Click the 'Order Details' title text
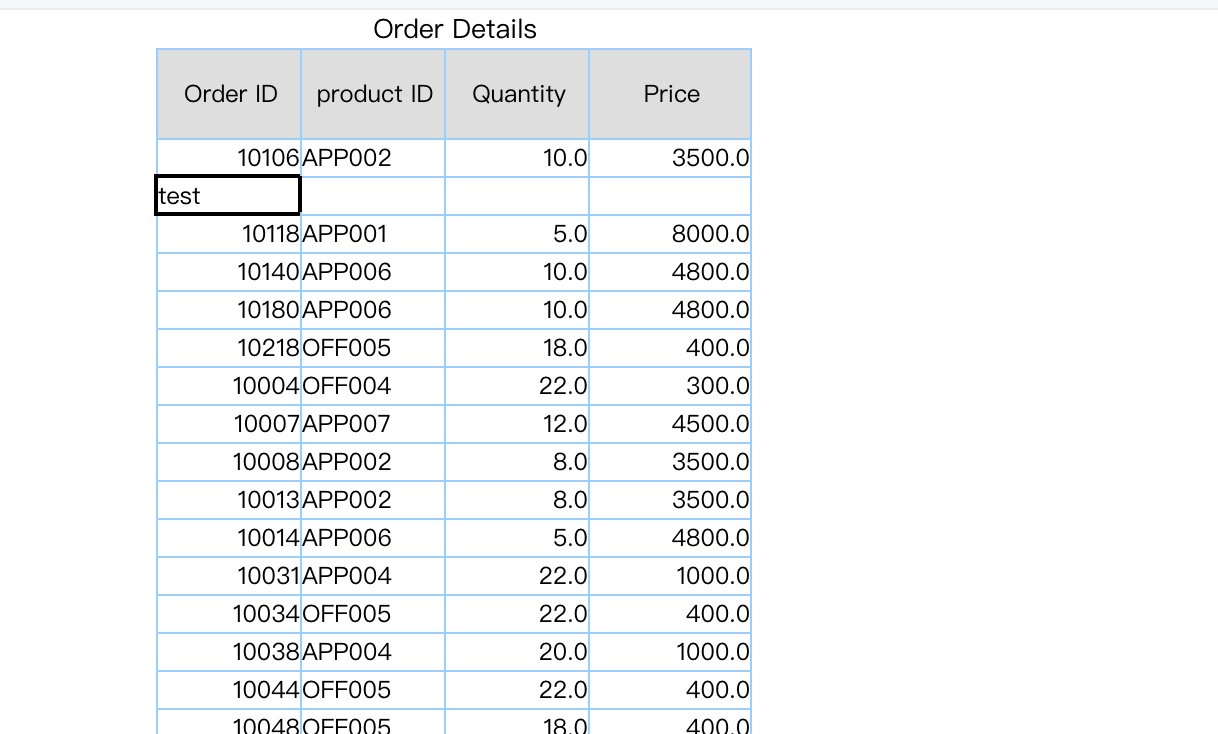Image resolution: width=1218 pixels, height=734 pixels. [x=454, y=29]
